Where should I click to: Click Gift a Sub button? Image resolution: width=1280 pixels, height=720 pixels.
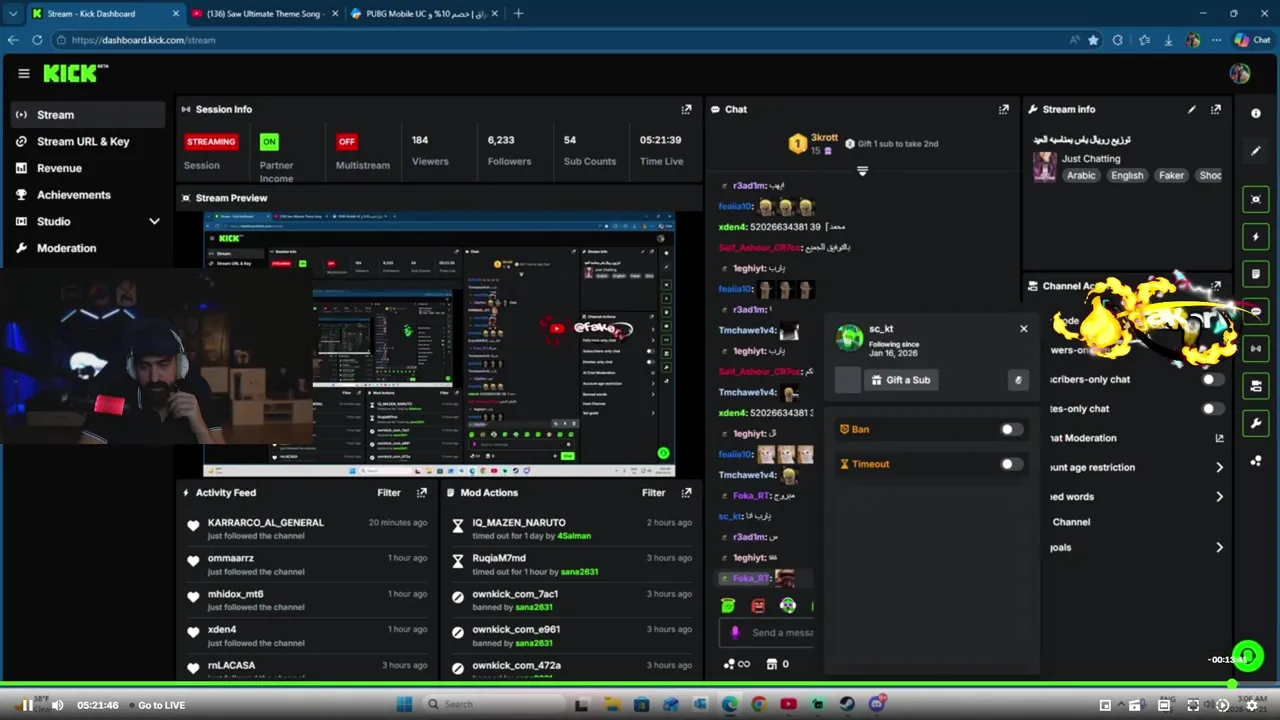(901, 380)
